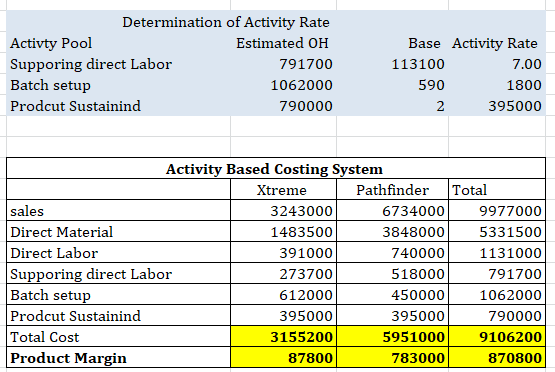Select Xtreme product margin 87800
Screen dimensions: 555x372
click(310, 358)
